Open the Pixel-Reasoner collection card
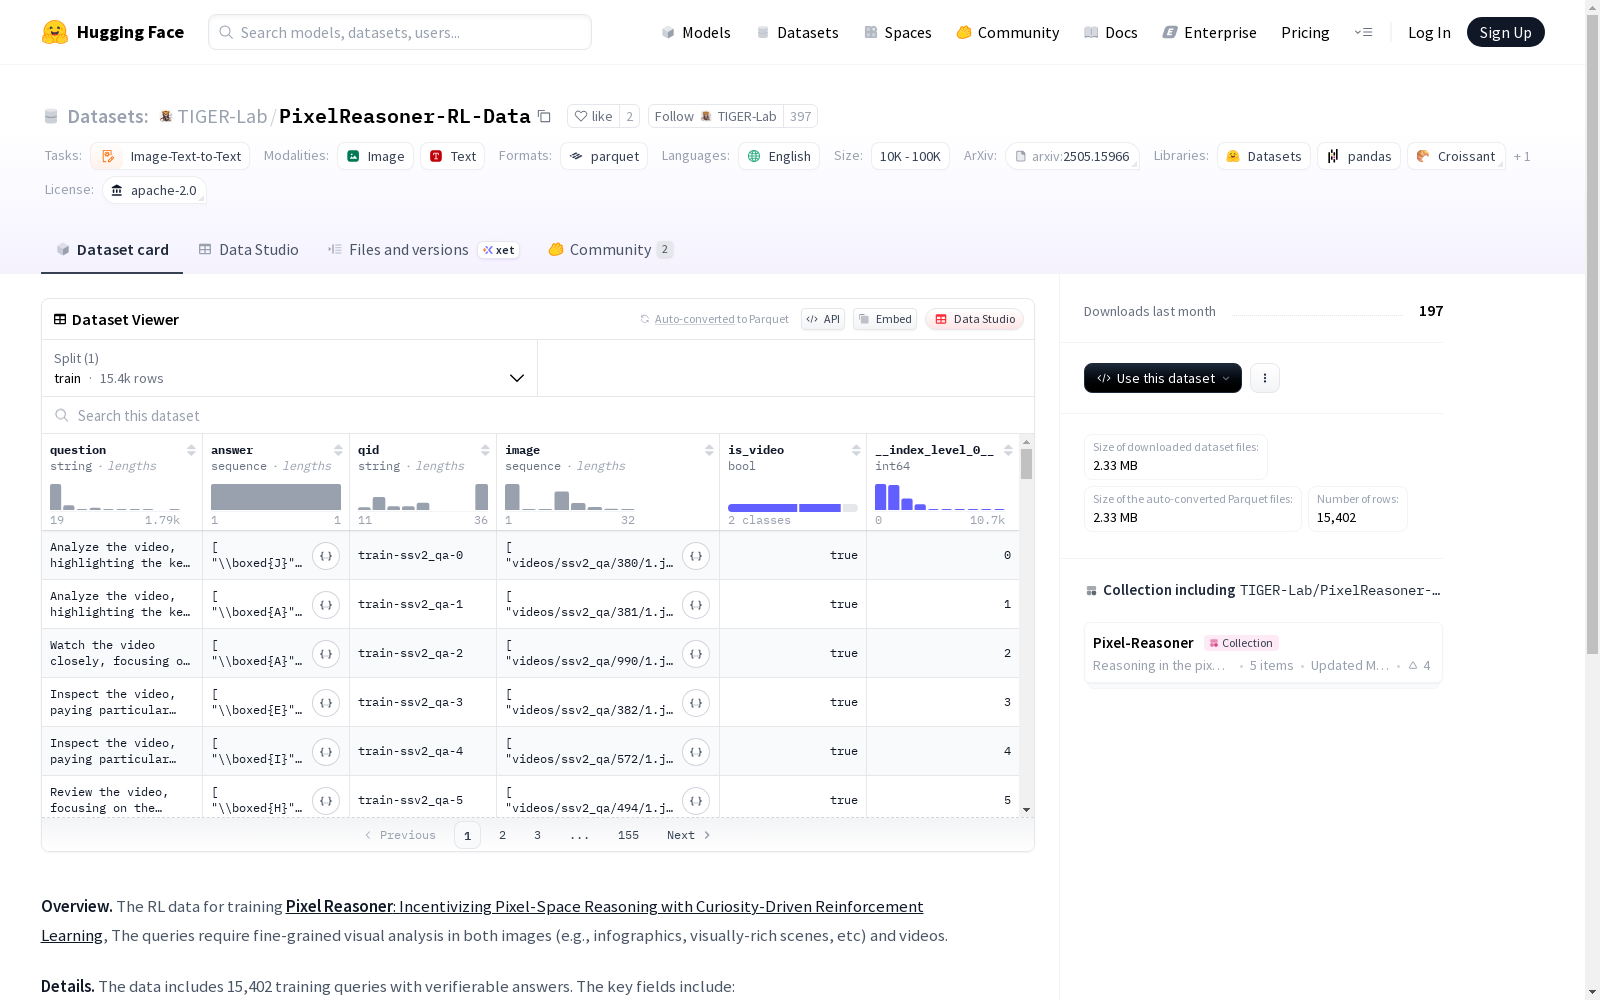Viewport: 1600px width, 1000px height. point(1263,653)
